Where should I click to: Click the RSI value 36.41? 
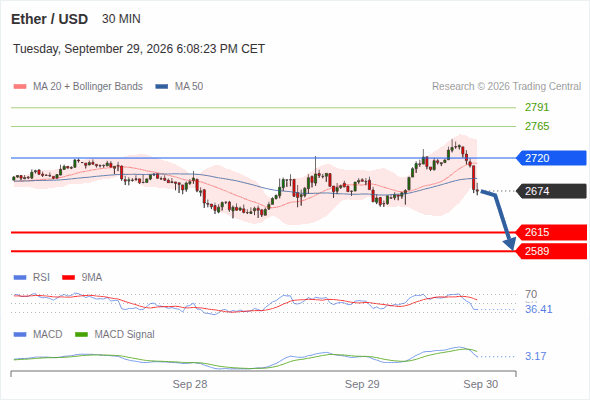tap(538, 309)
